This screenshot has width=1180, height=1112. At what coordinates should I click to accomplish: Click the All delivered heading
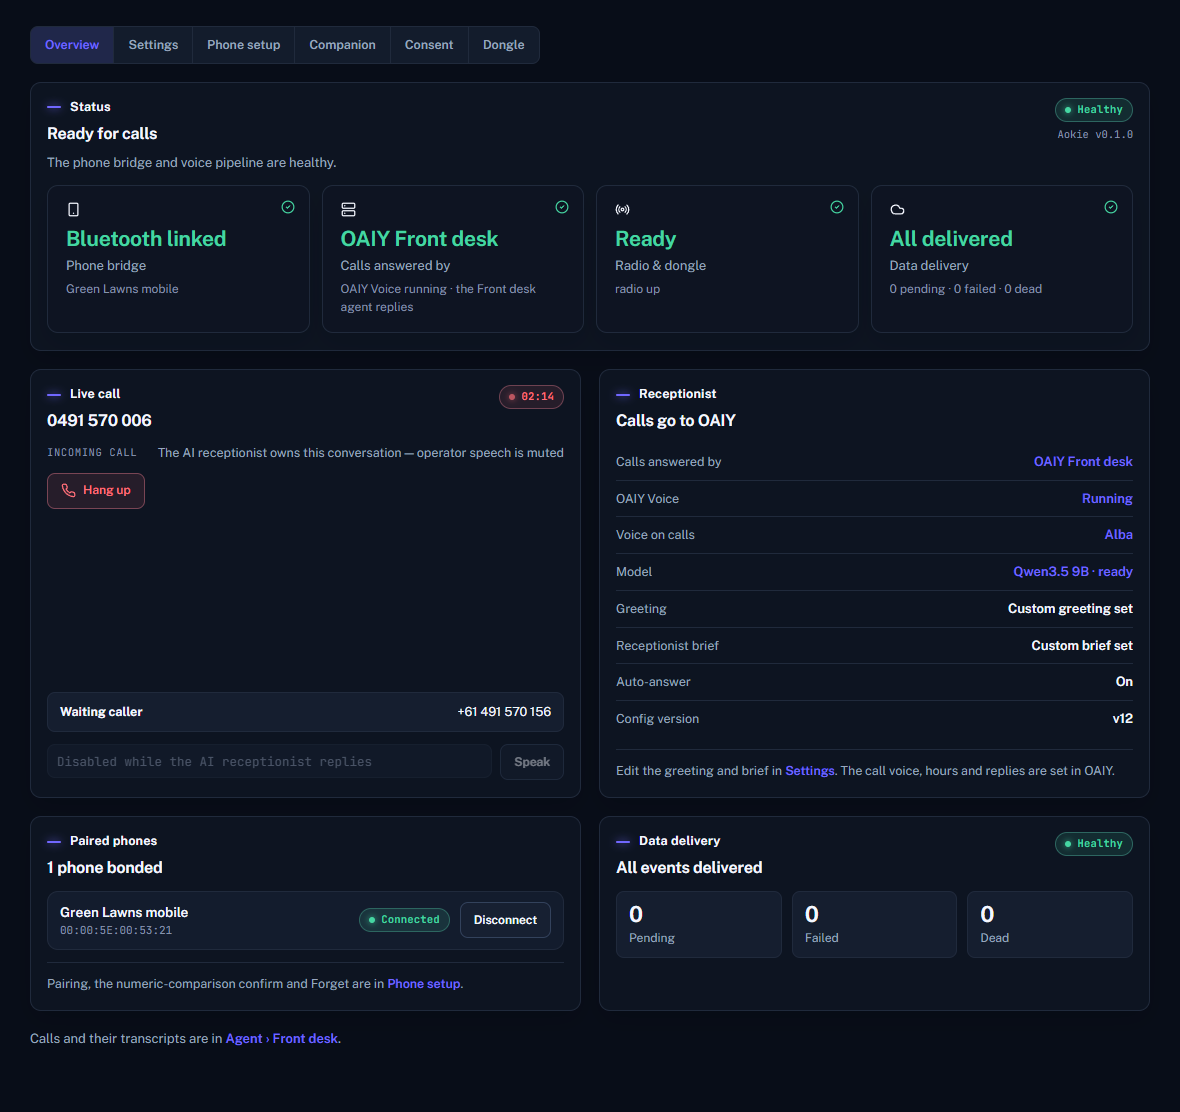(x=951, y=239)
